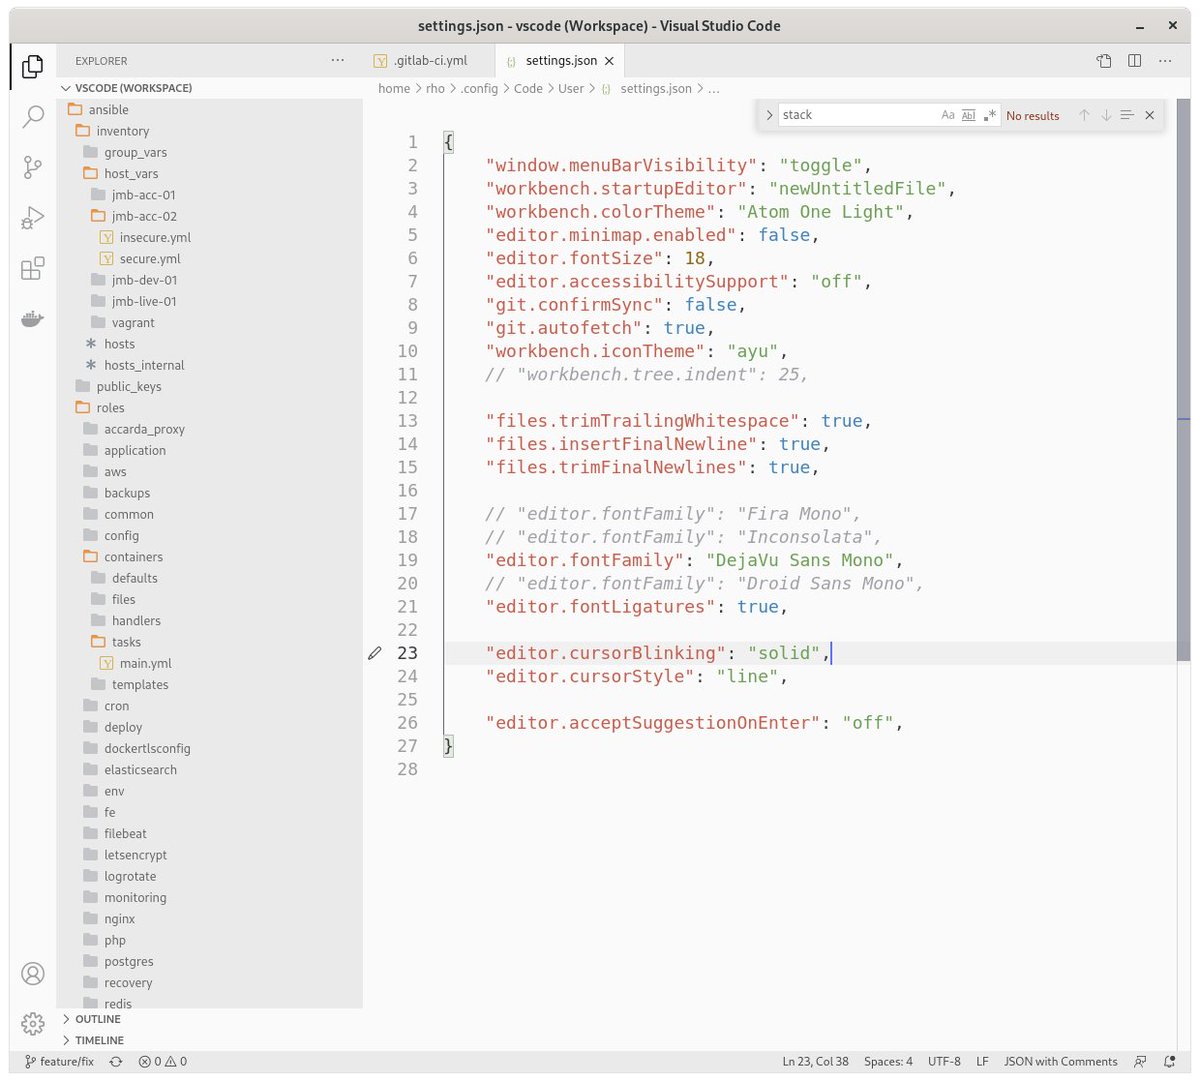Open the Accounts menu icon
Viewport: 1200px width, 1082px height.
33,973
